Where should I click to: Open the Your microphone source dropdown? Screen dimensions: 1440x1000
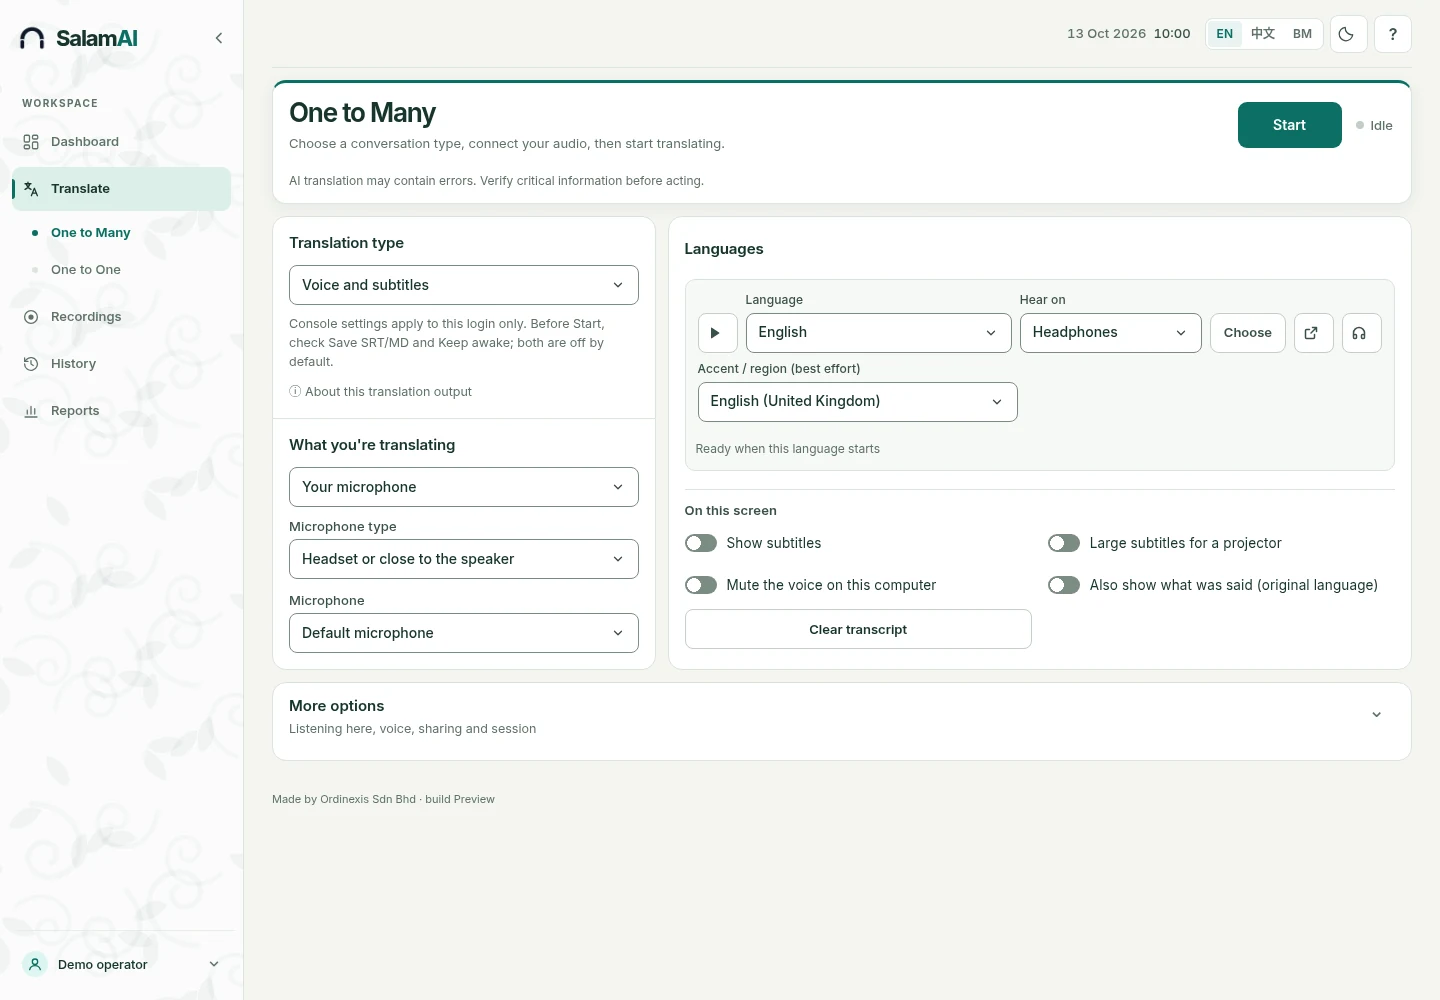[464, 487]
